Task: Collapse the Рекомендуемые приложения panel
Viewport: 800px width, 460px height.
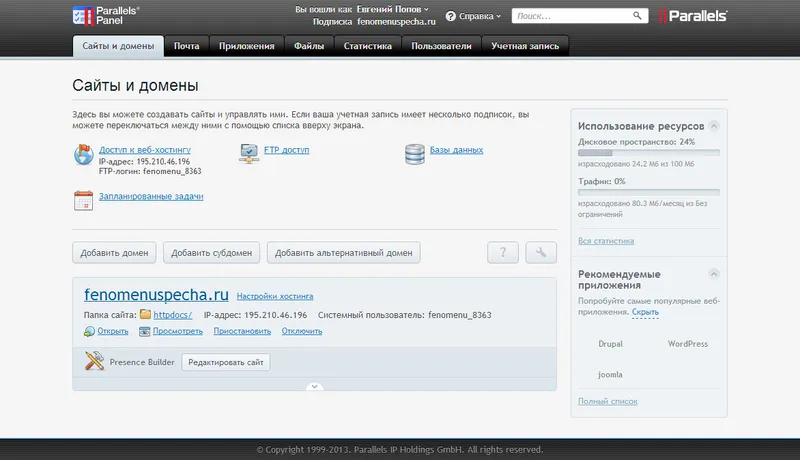Action: 714,274
